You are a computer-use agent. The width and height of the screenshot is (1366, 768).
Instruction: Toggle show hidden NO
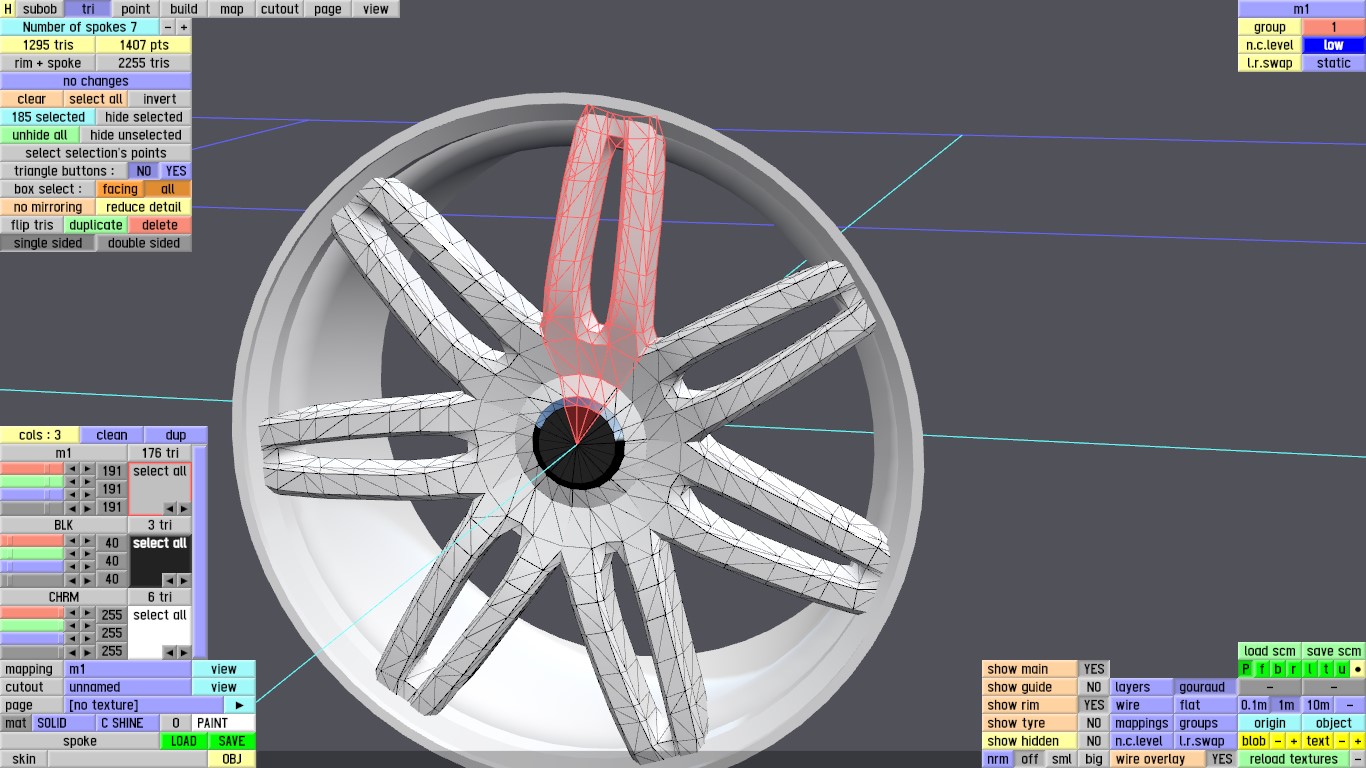(x=1094, y=741)
